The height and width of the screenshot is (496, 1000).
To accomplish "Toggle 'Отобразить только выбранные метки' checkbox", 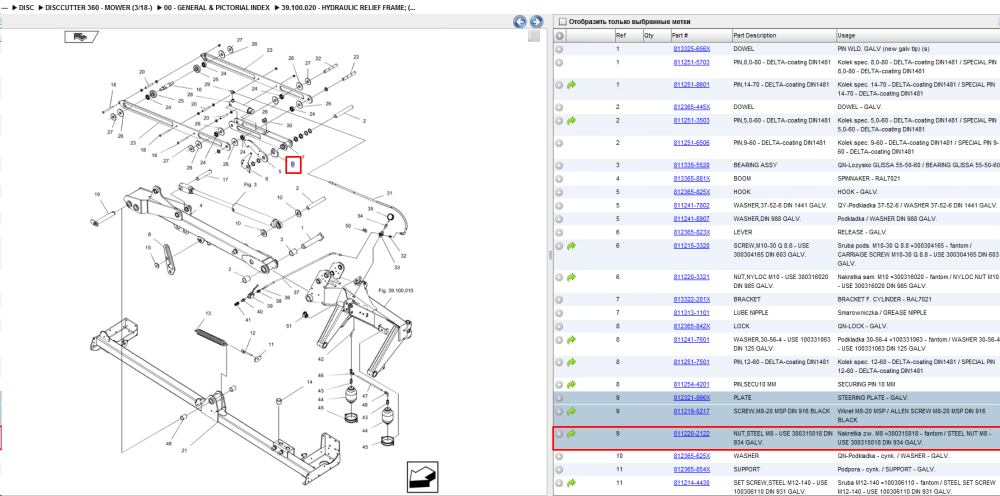I will pos(562,22).
